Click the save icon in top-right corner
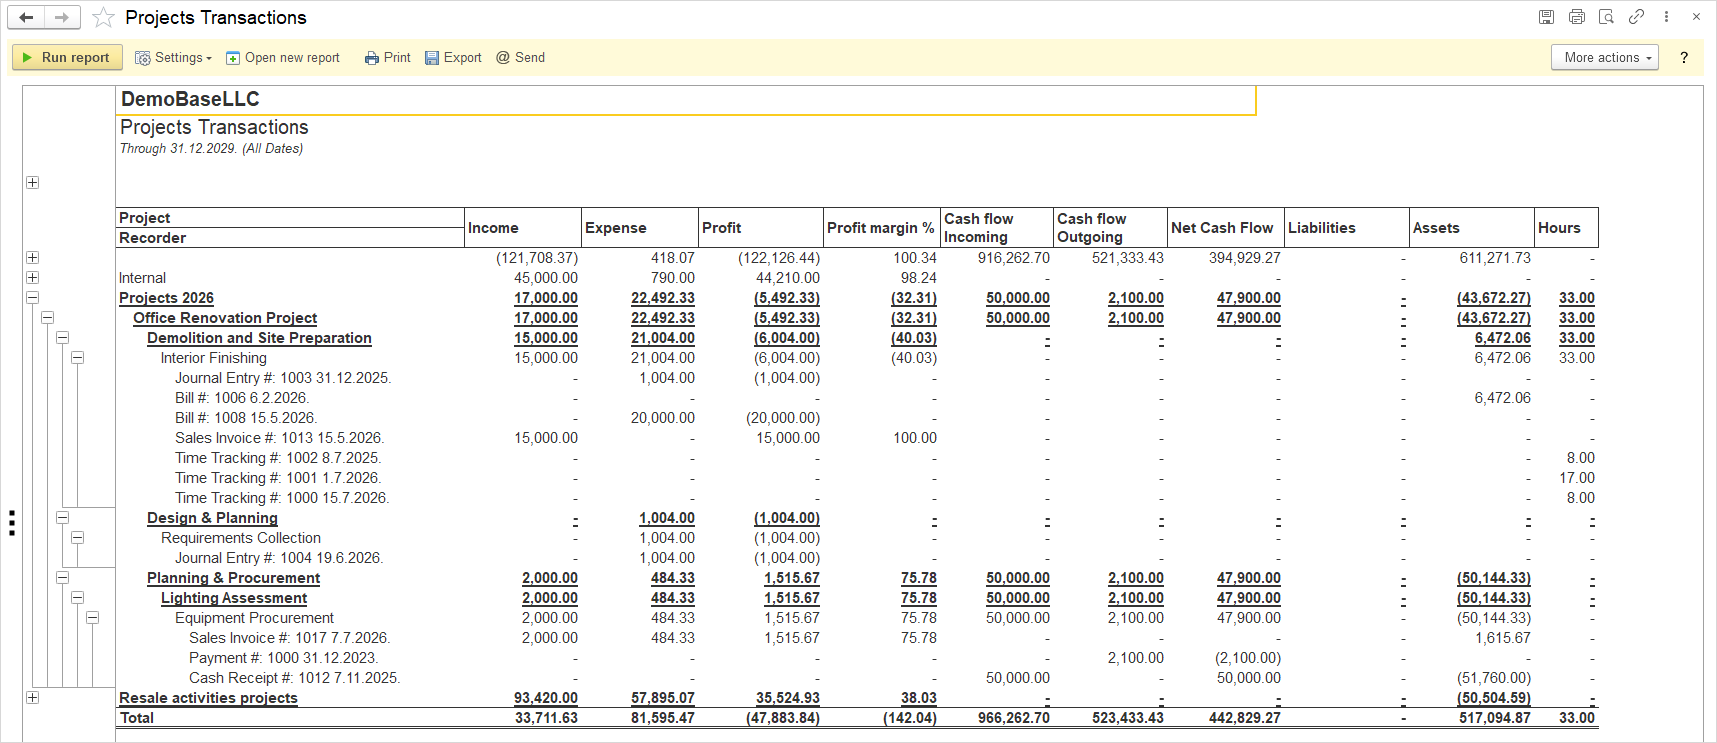The image size is (1717, 743). pos(1546,17)
